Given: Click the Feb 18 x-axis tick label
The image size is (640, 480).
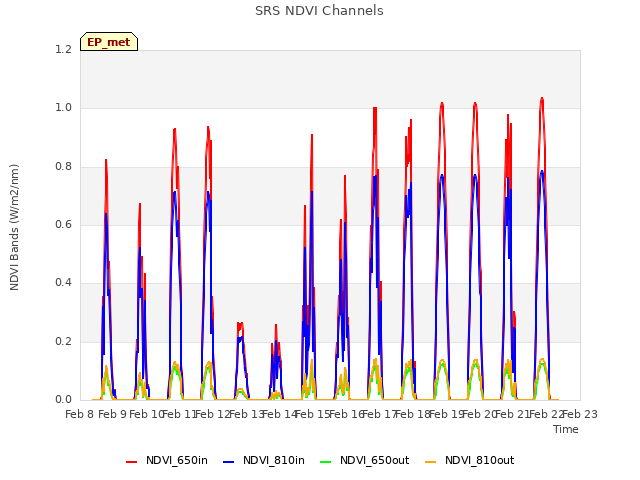Looking at the screenshot, I should coord(413,414).
